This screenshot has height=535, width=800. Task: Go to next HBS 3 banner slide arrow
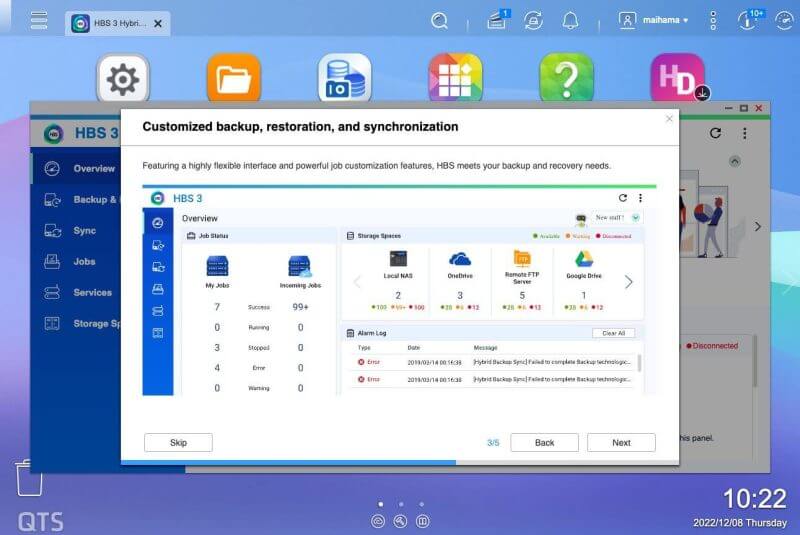tap(758, 226)
